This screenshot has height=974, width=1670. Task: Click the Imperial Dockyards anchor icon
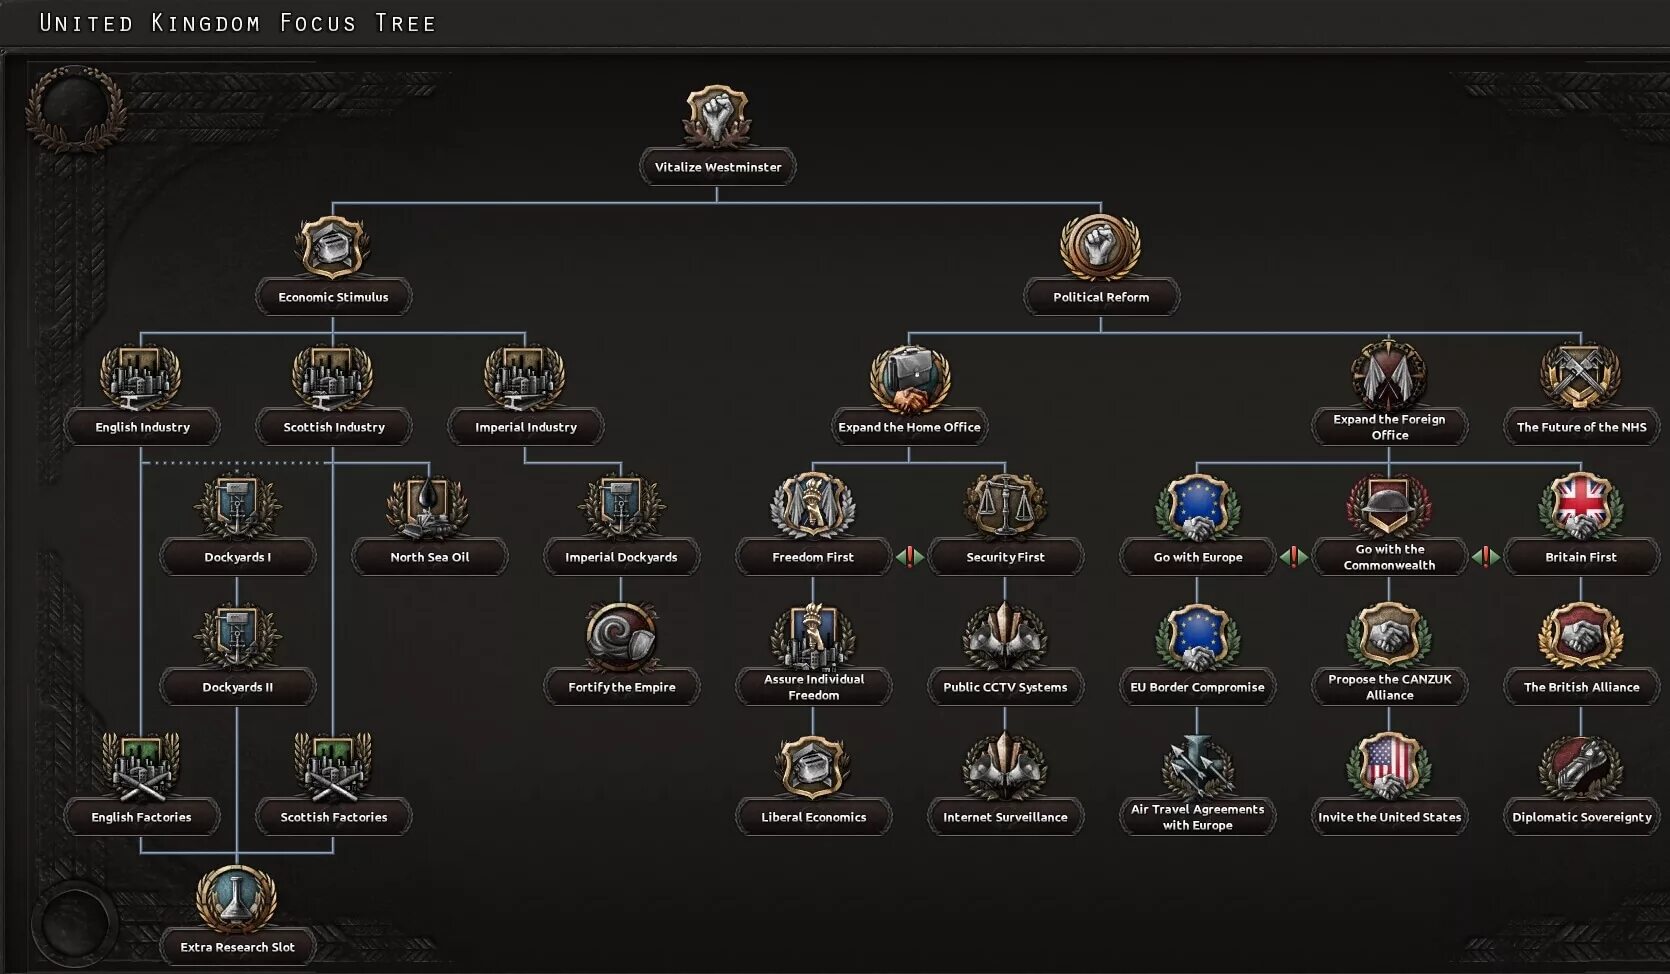click(621, 506)
